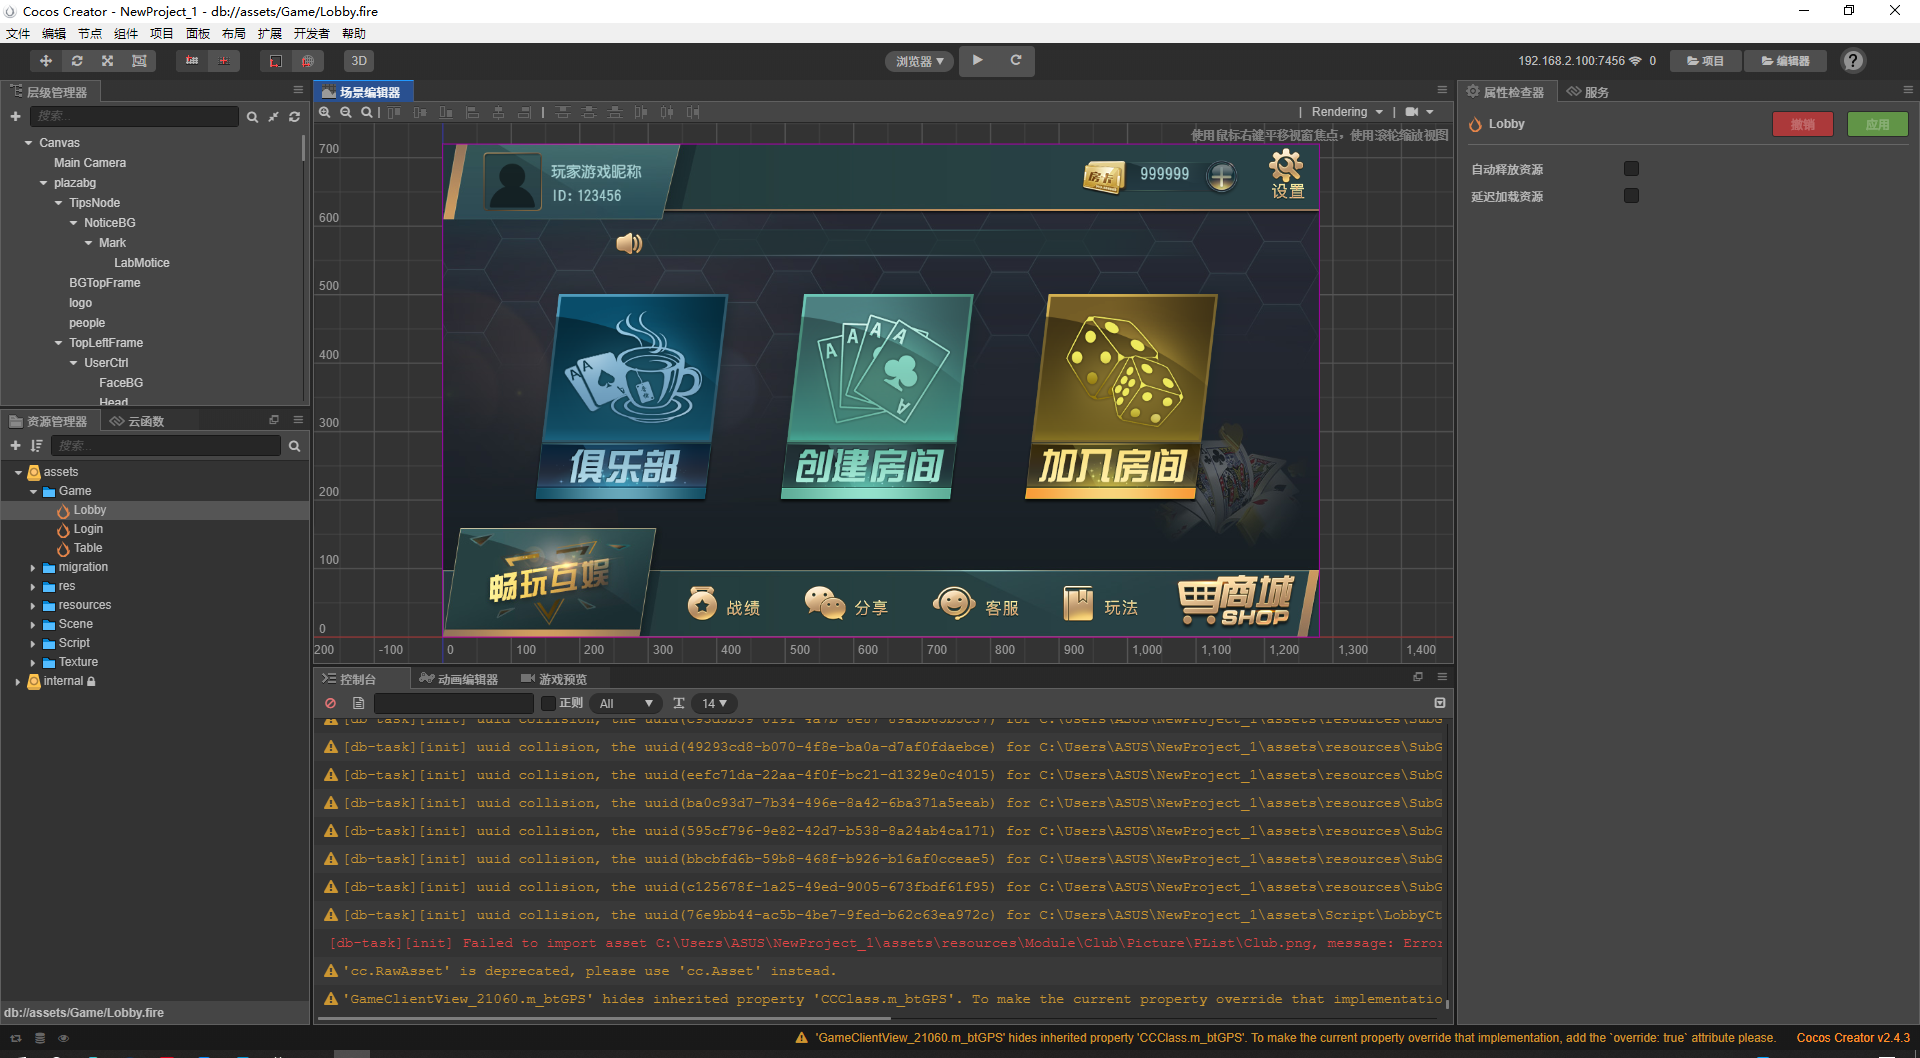This screenshot has height=1058, width=1920.
Task: Zoom in the scene editor
Action: 325,112
